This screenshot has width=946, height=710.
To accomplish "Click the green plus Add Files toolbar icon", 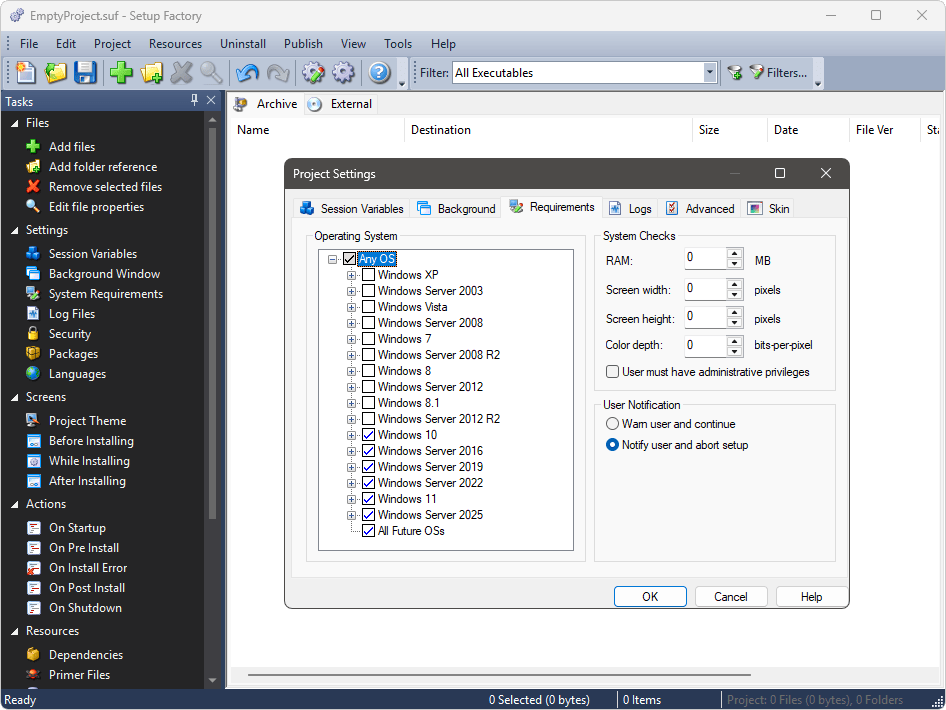I will [121, 72].
